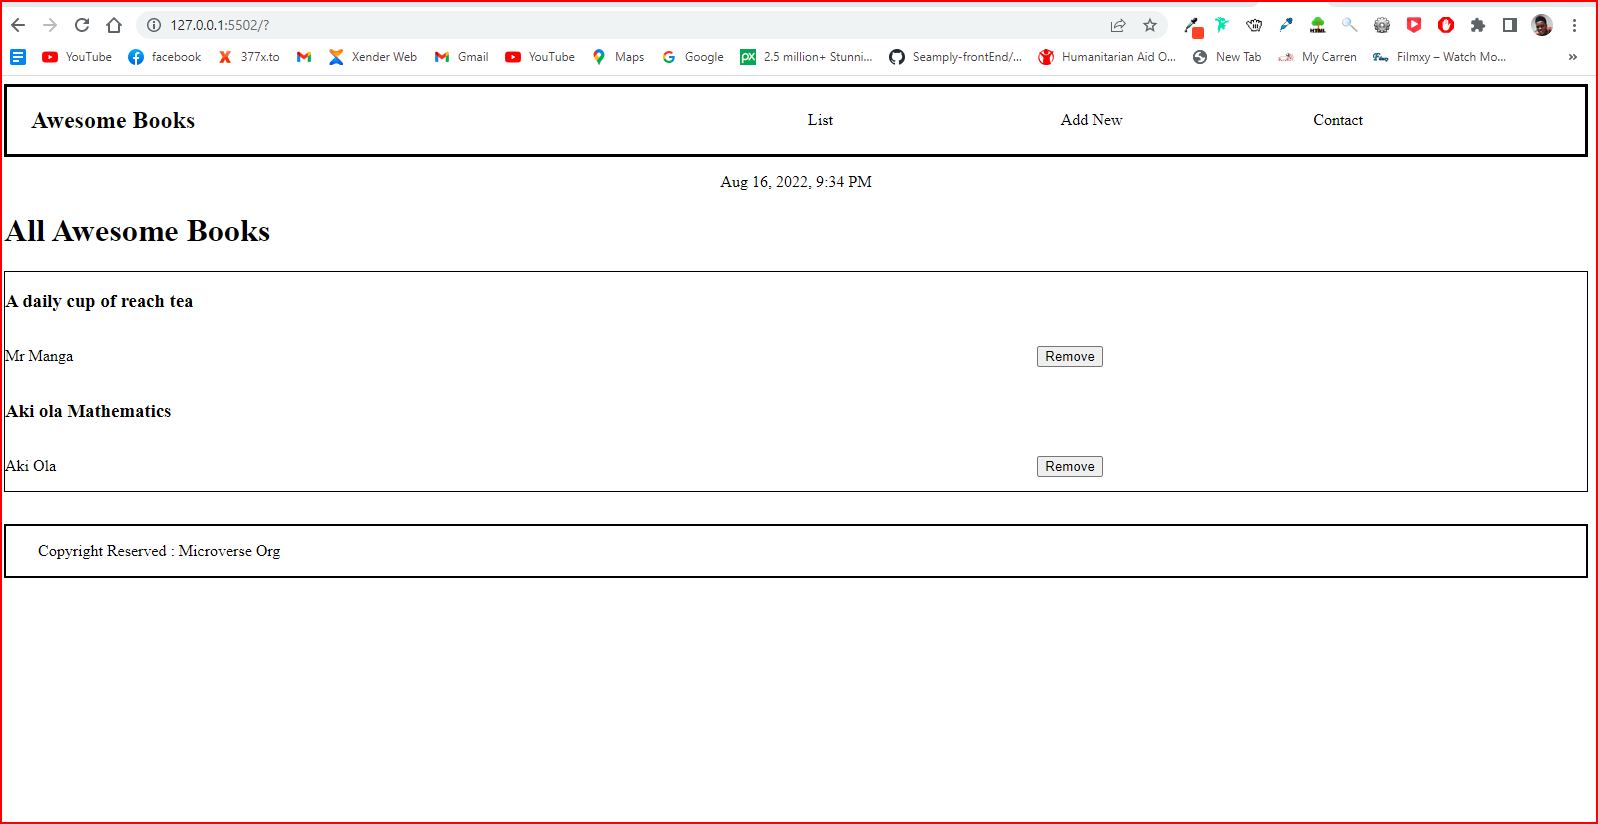
Task: Open the Contact nav link
Action: point(1338,120)
